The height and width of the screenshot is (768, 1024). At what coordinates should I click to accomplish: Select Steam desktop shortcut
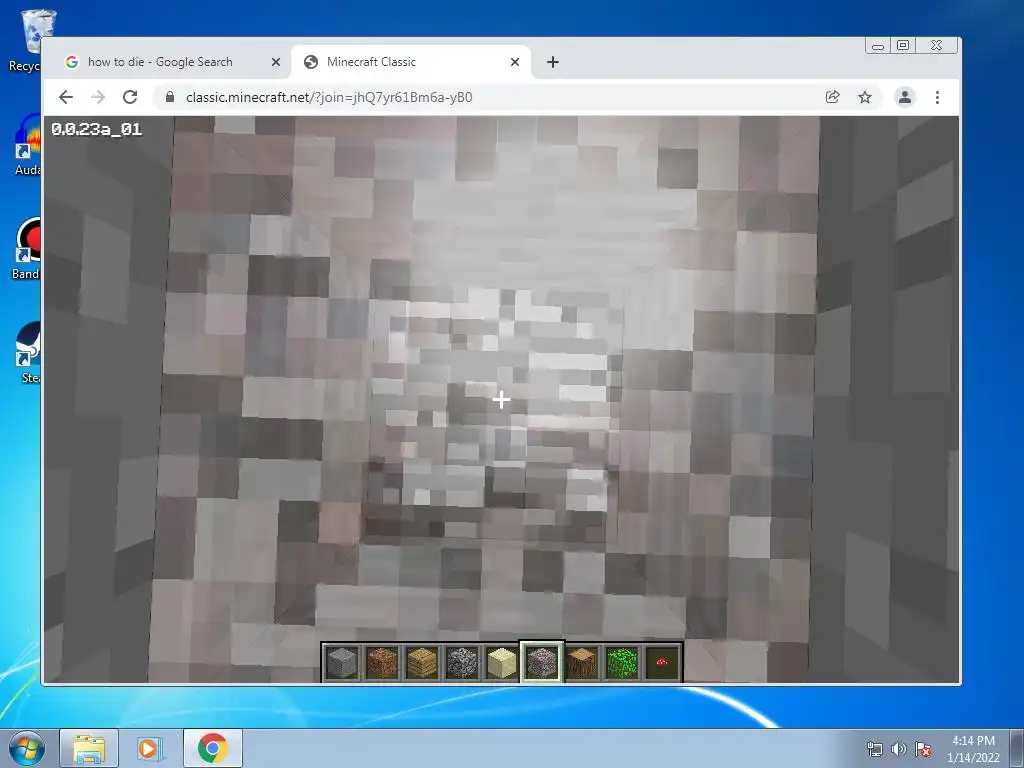click(x=29, y=353)
